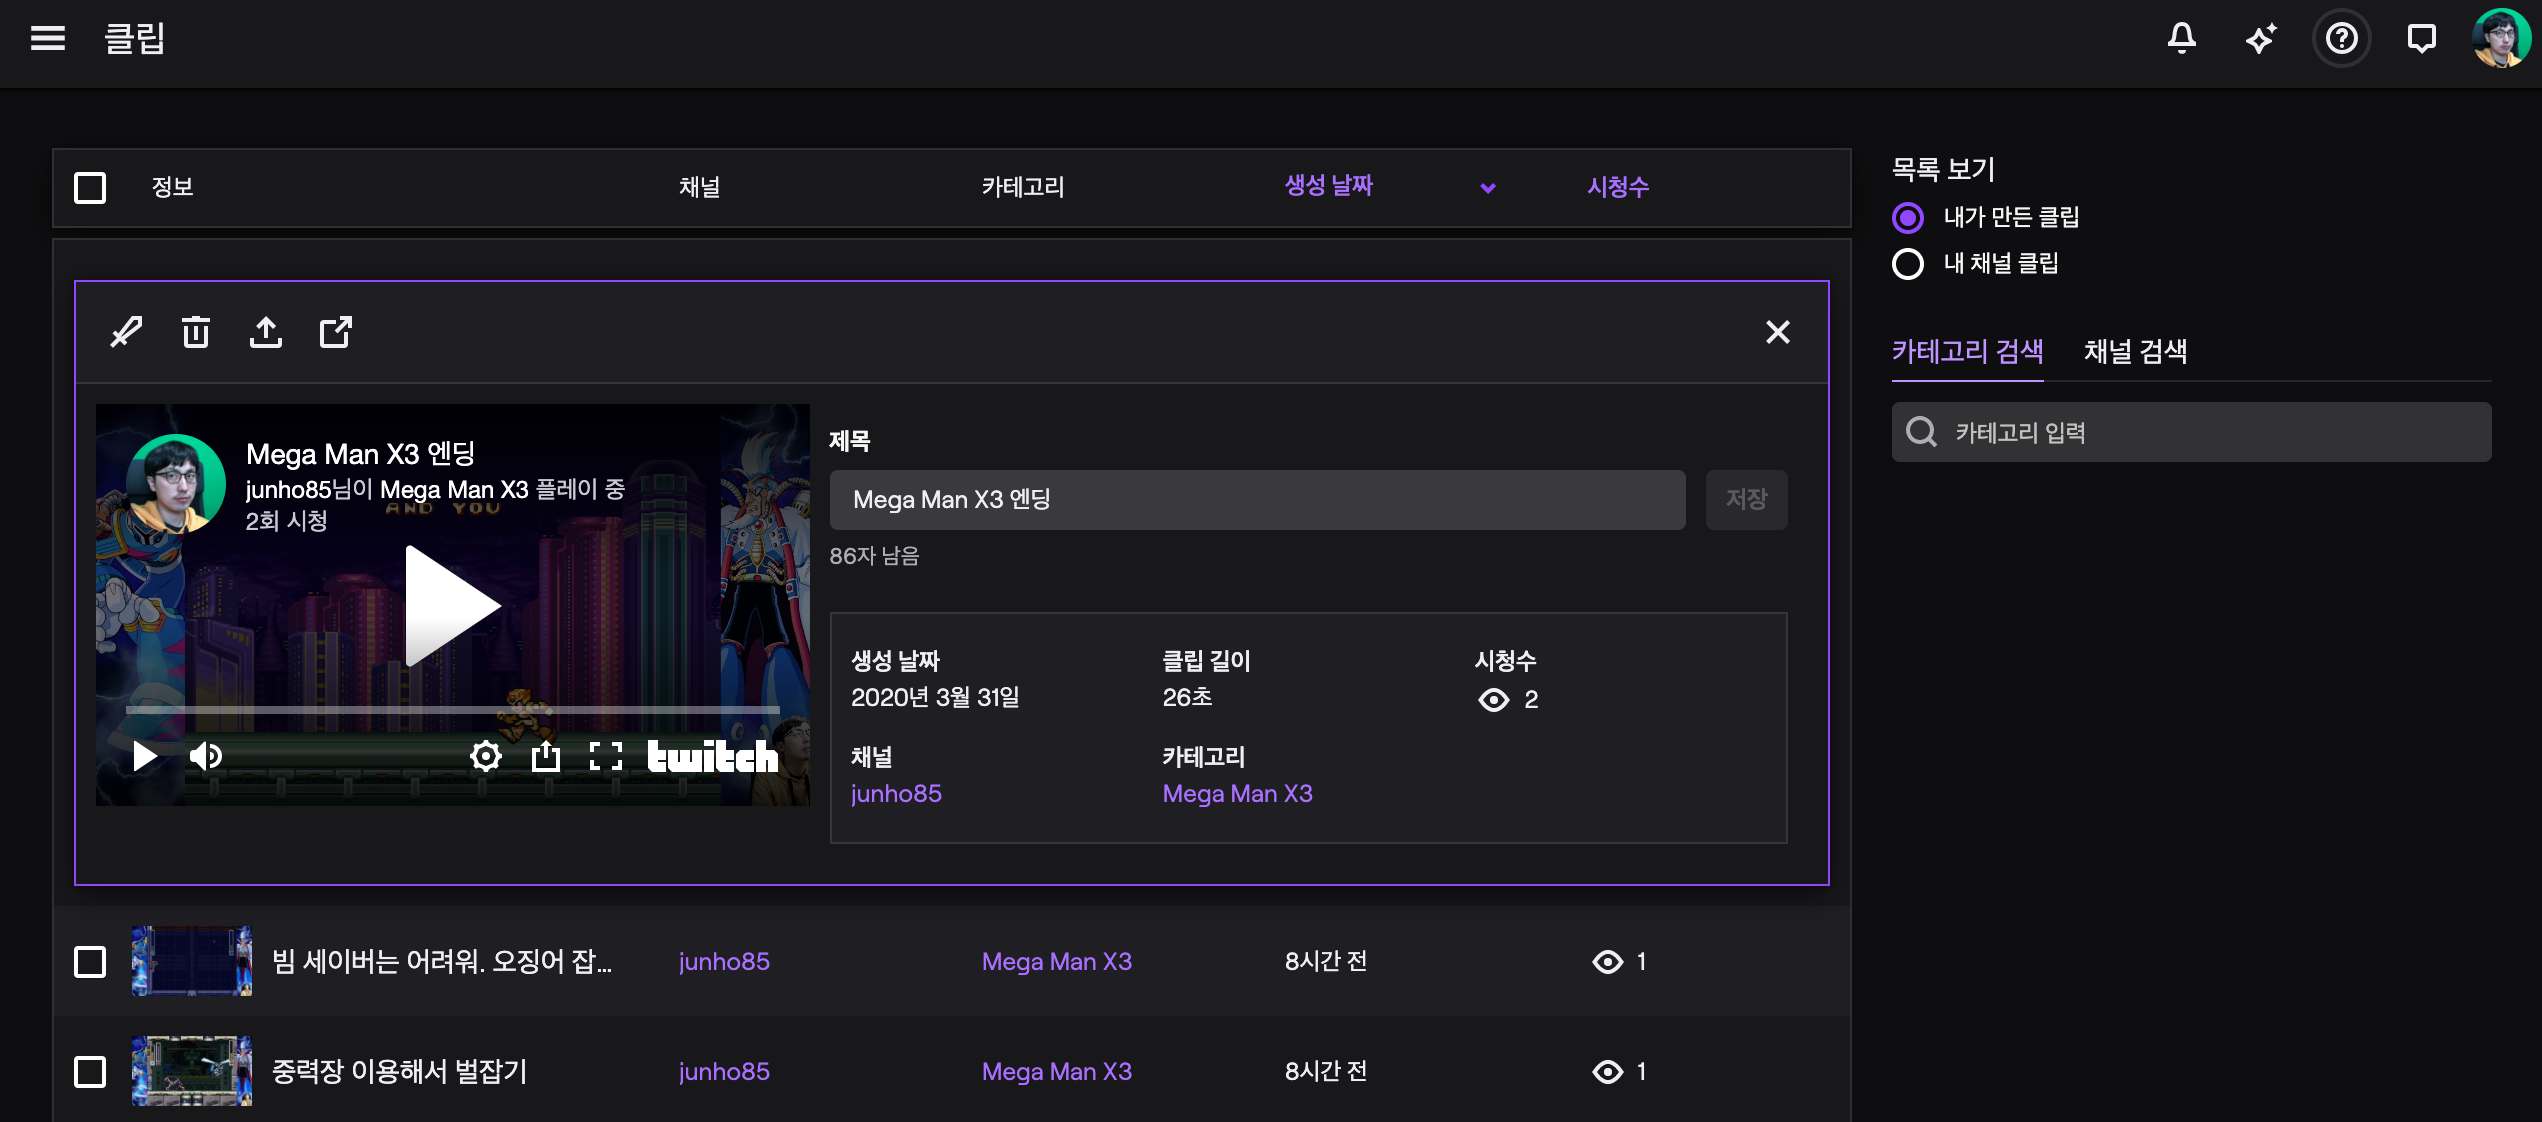Screen dimensions: 2542x1122
Task: Open clip in new window icon
Action: tap(335, 332)
